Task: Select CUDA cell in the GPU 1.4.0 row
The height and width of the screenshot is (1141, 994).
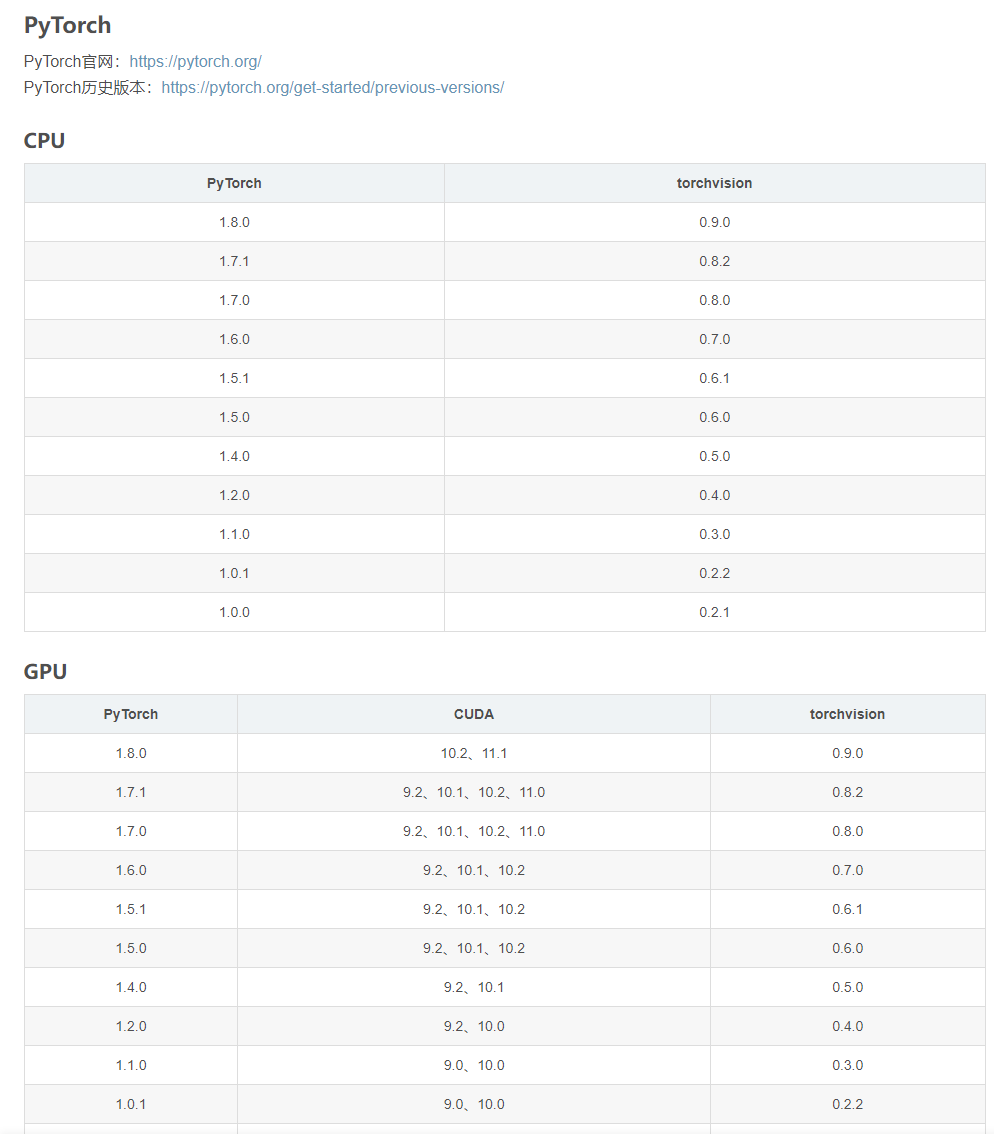Action: [x=474, y=987]
